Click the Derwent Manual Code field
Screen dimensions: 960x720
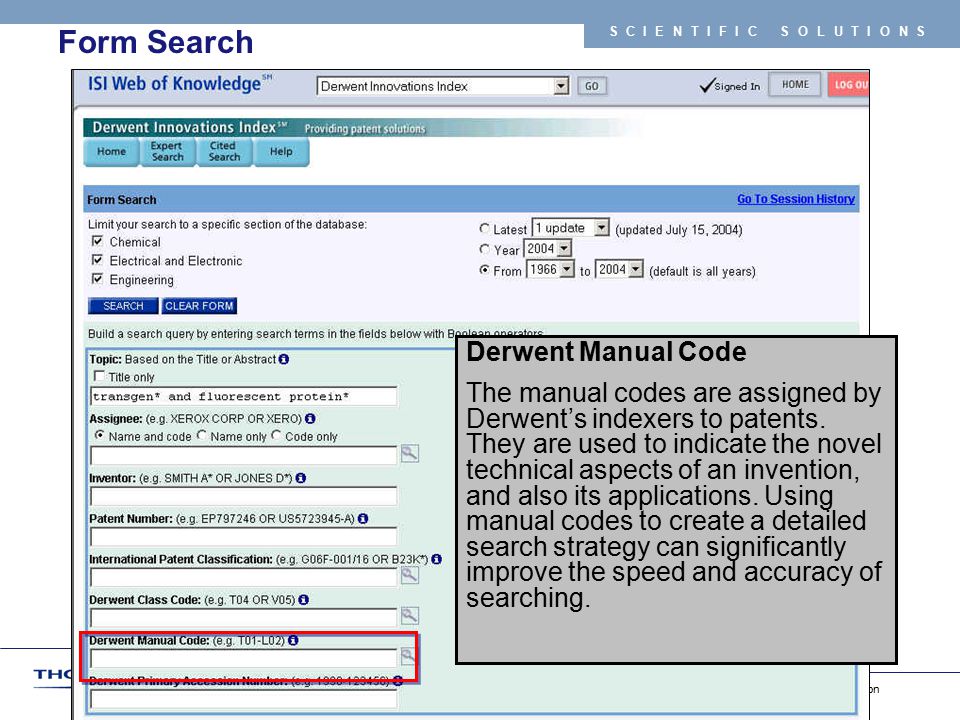click(x=244, y=658)
